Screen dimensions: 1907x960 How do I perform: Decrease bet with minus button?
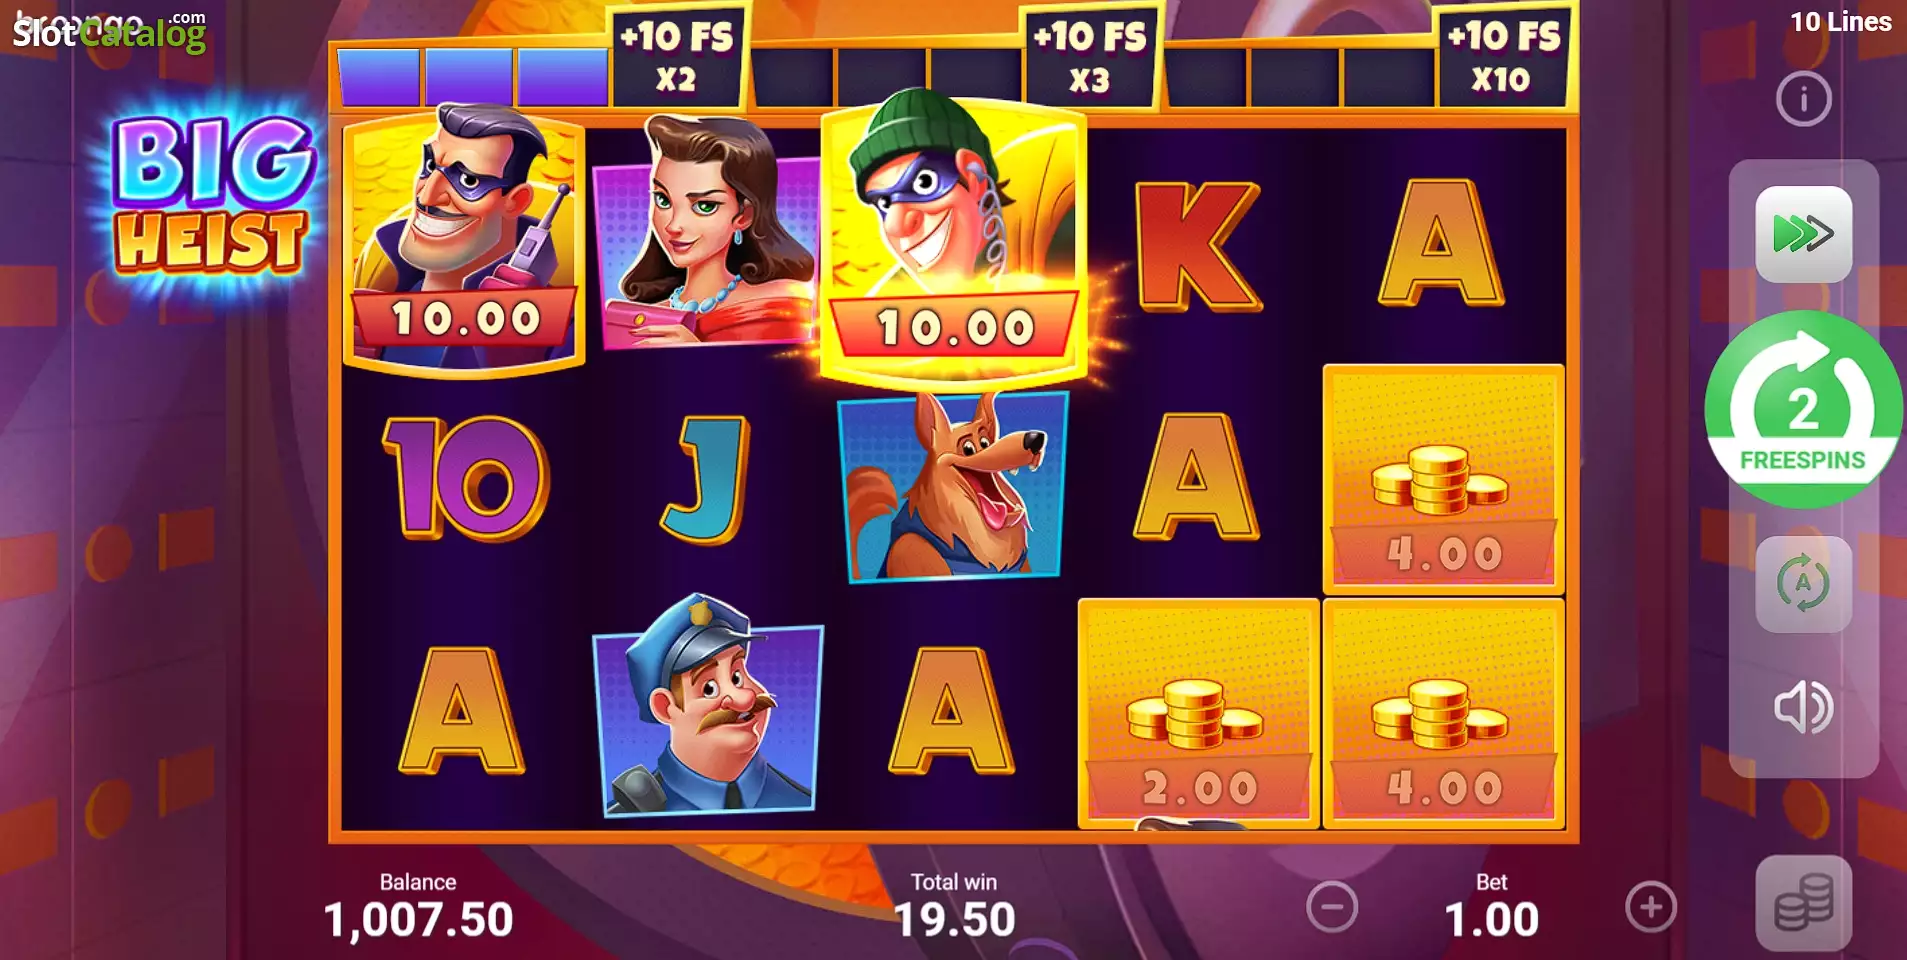pyautogui.click(x=1332, y=907)
